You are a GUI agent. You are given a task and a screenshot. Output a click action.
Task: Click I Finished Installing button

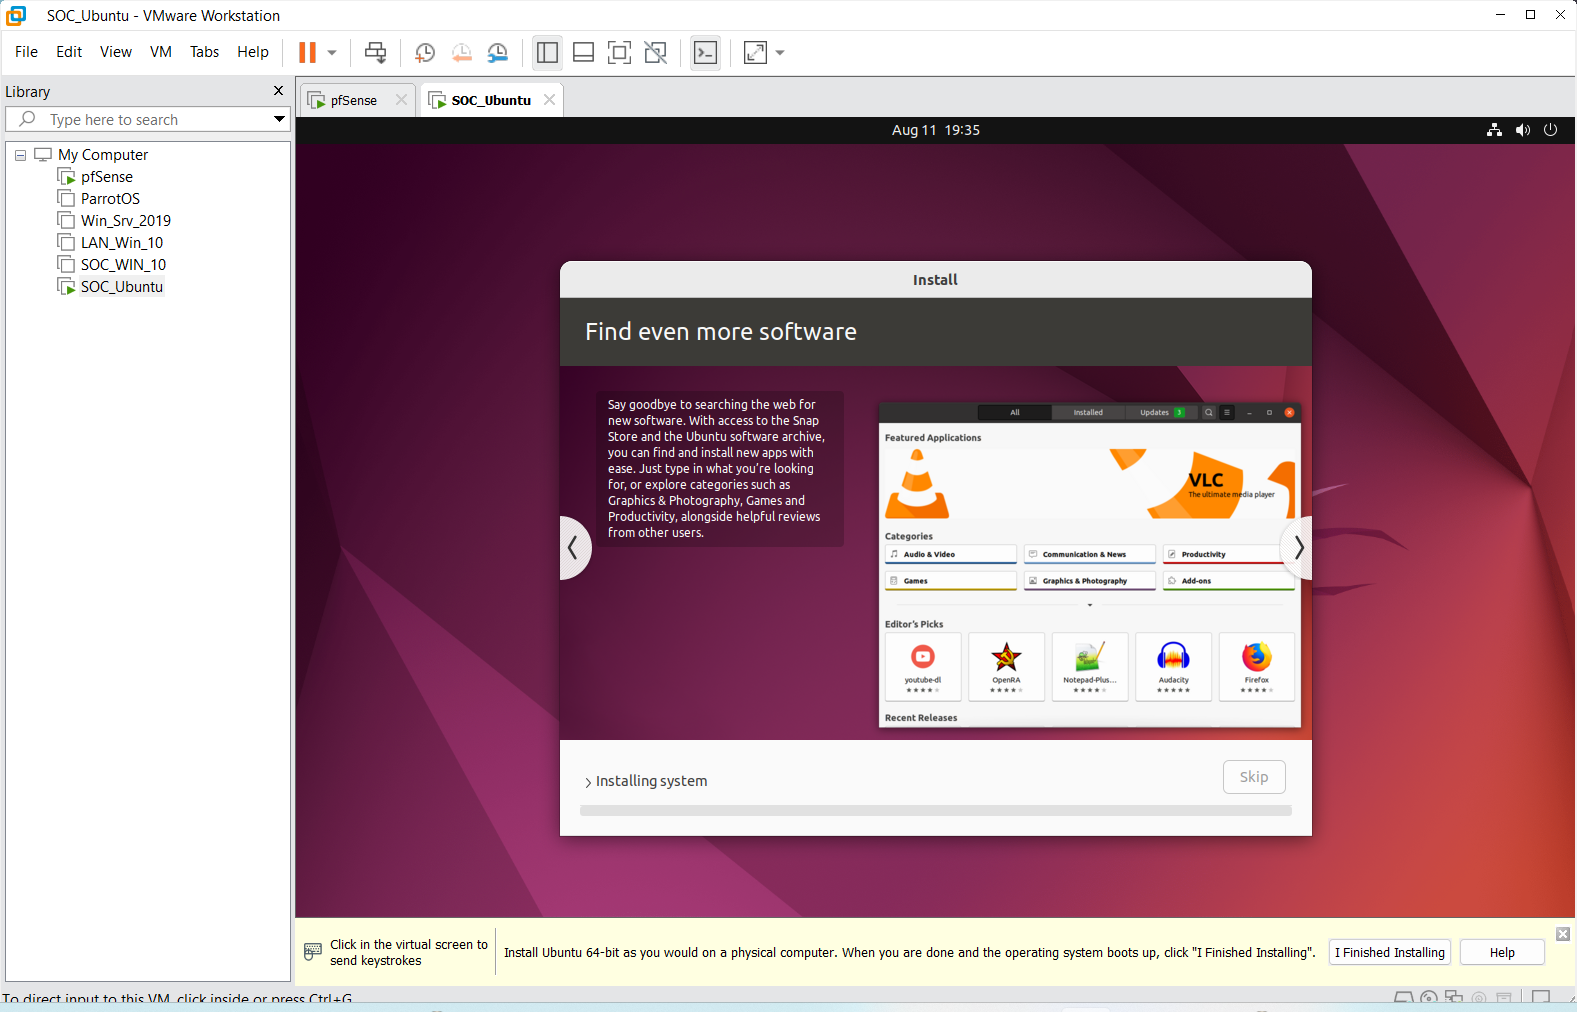pyautogui.click(x=1389, y=952)
